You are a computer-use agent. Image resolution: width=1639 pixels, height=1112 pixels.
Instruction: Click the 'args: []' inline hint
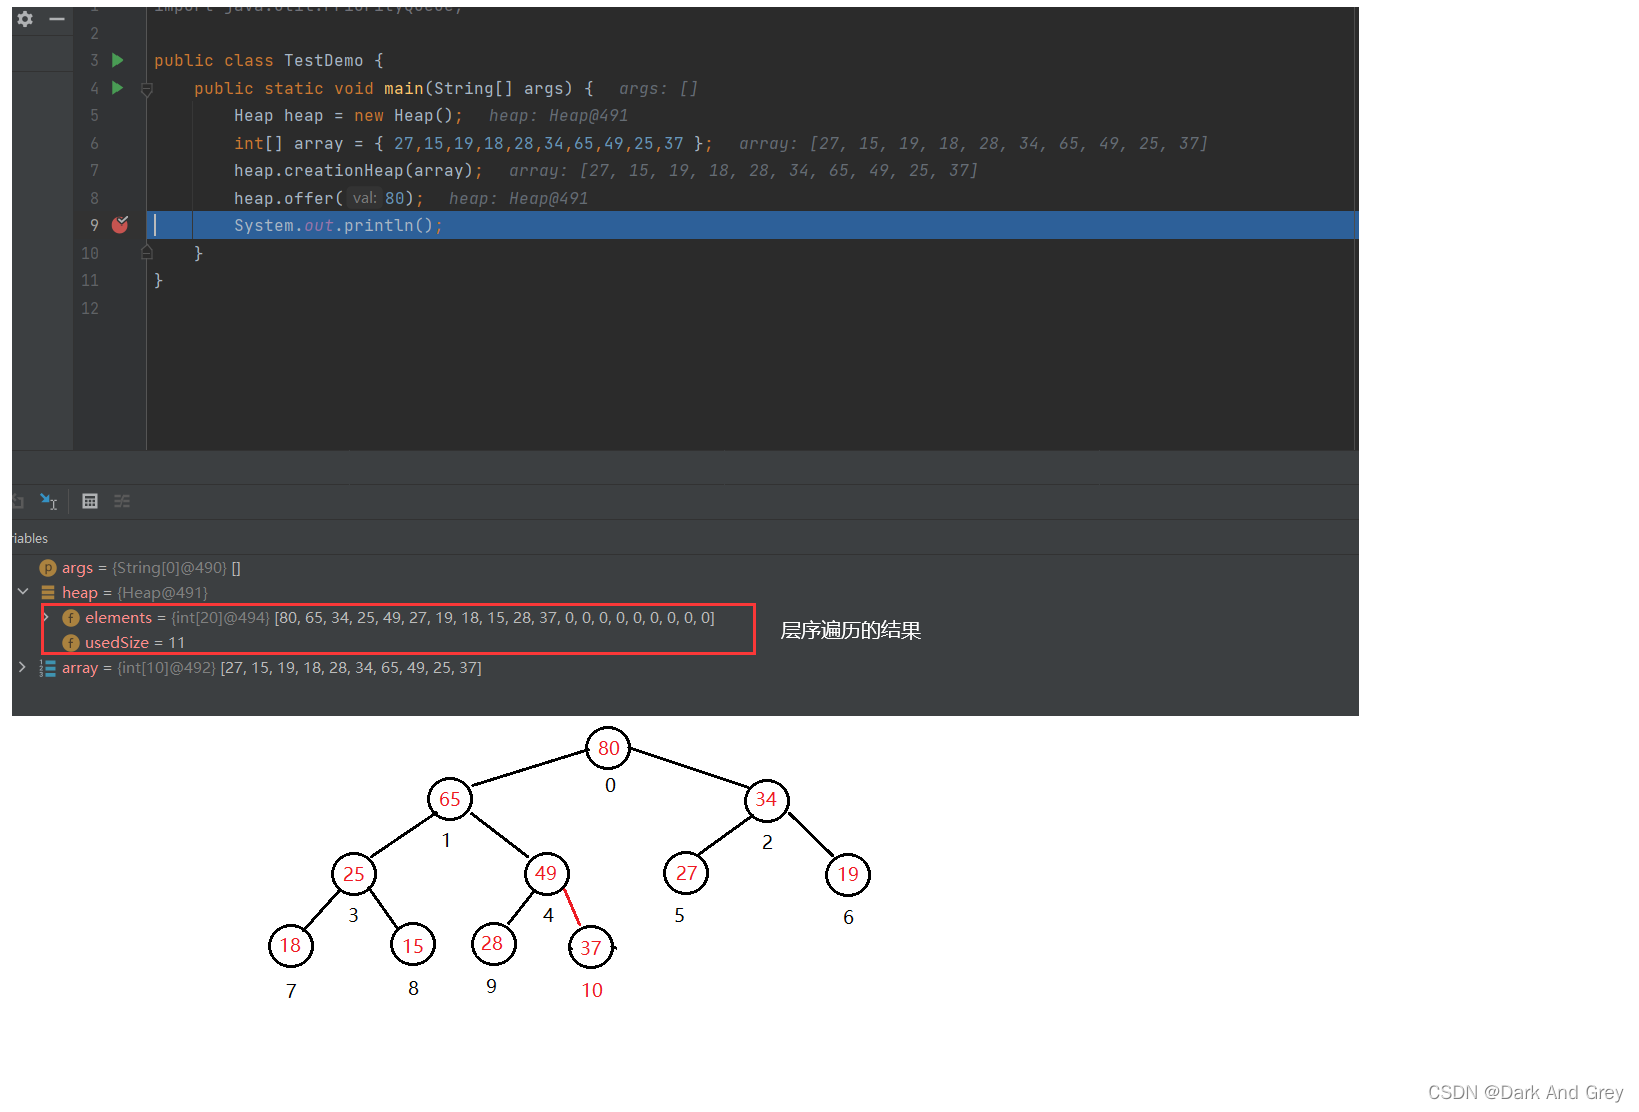click(658, 89)
